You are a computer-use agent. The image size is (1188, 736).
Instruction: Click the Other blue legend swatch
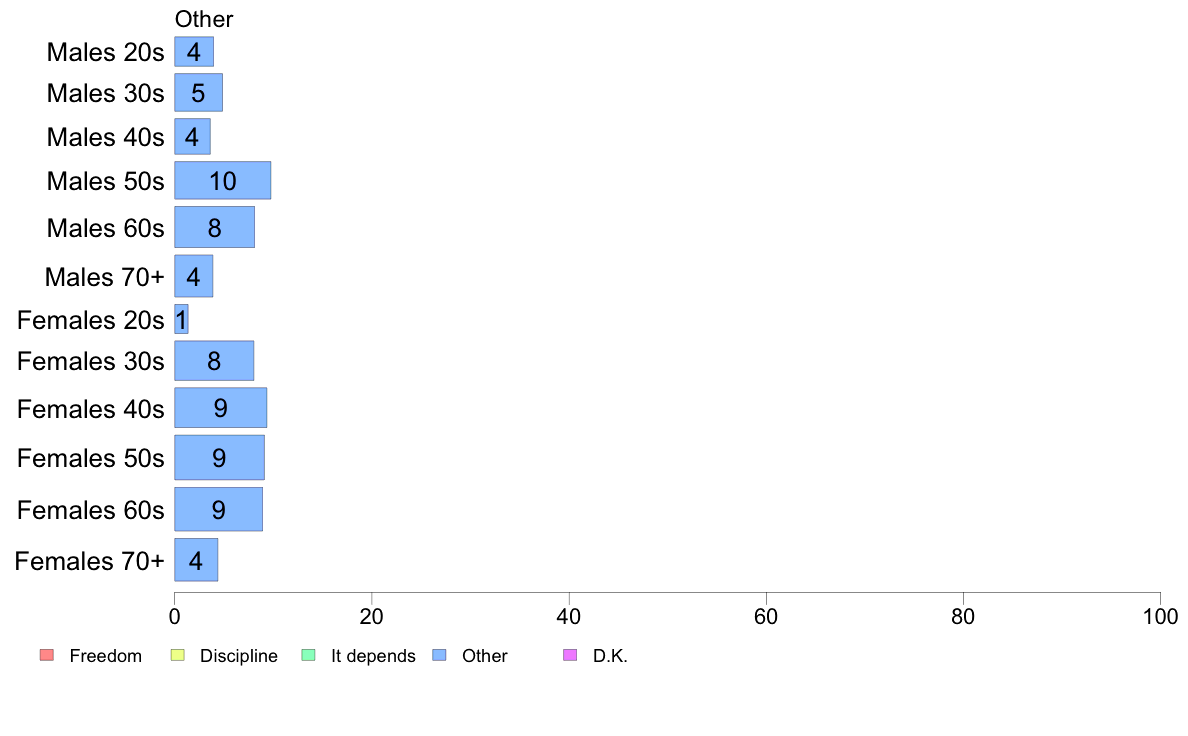[439, 655]
